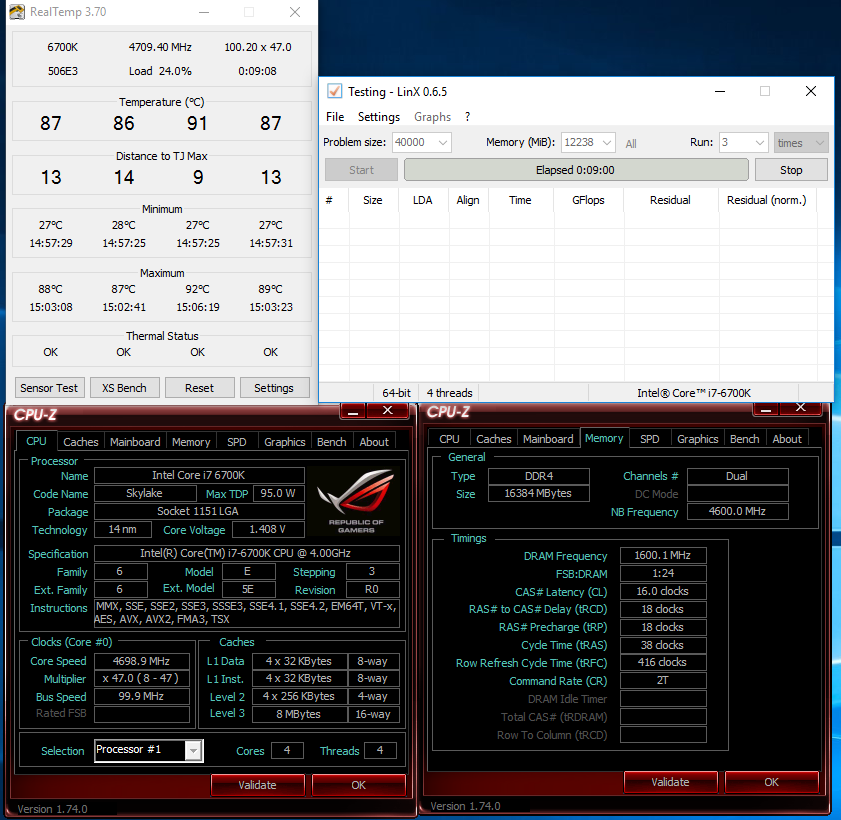Open the Memory (MiB) dropdown in LinX
This screenshot has height=820, width=841.
607,143
